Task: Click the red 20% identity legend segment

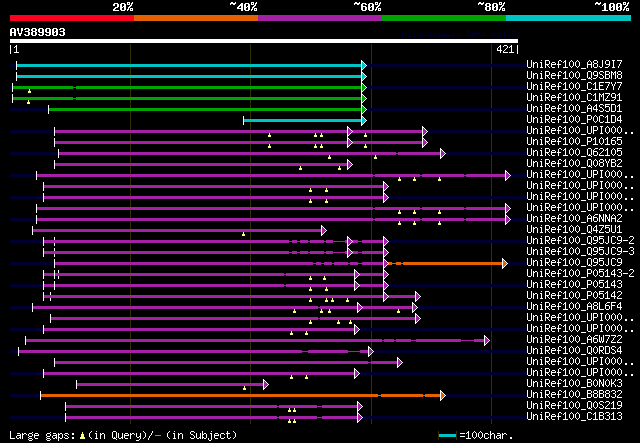Action: tap(72, 18)
